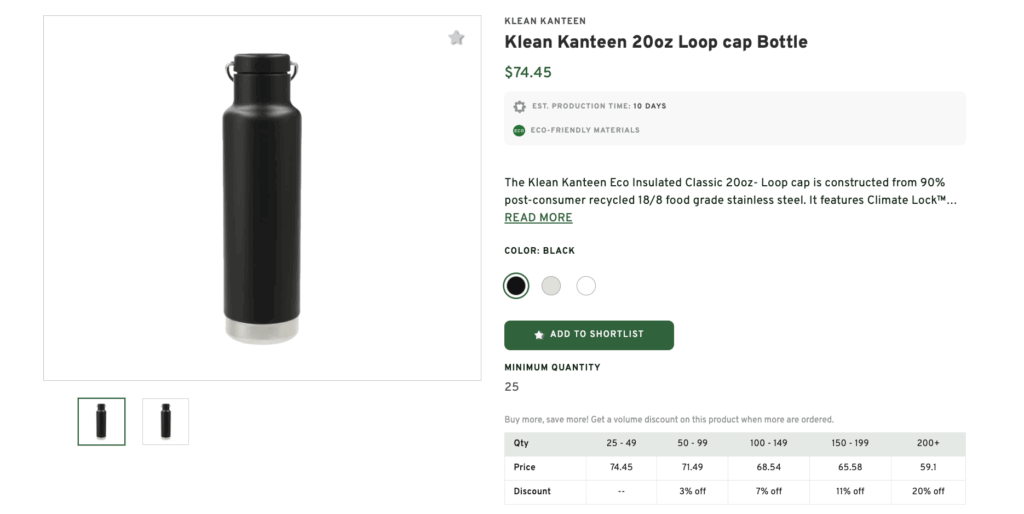1024x514 pixels.
Task: Click the product title heading
Action: click(x=655, y=42)
